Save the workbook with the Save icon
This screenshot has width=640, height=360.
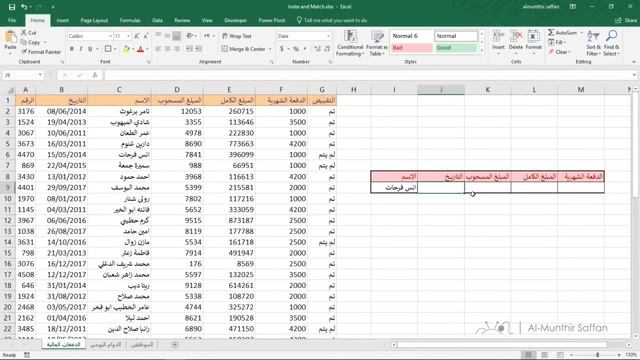[x=11, y=7]
